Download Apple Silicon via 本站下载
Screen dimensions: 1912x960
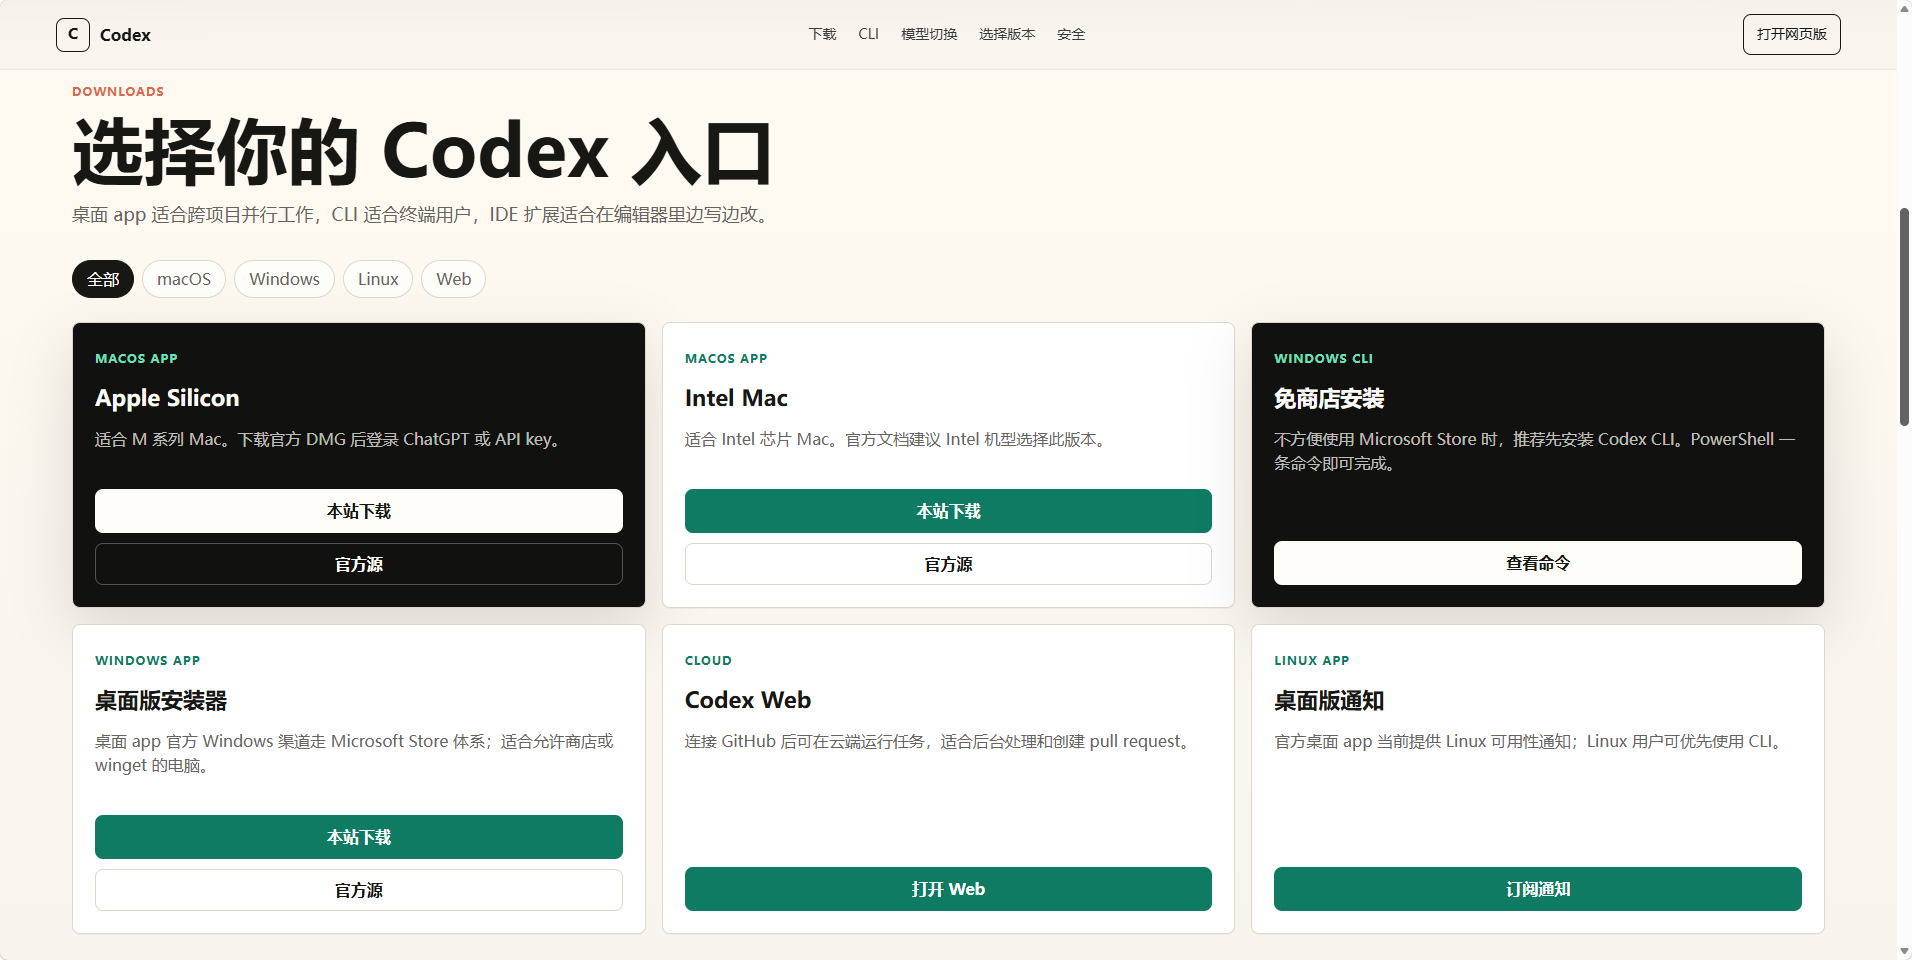pyautogui.click(x=359, y=511)
